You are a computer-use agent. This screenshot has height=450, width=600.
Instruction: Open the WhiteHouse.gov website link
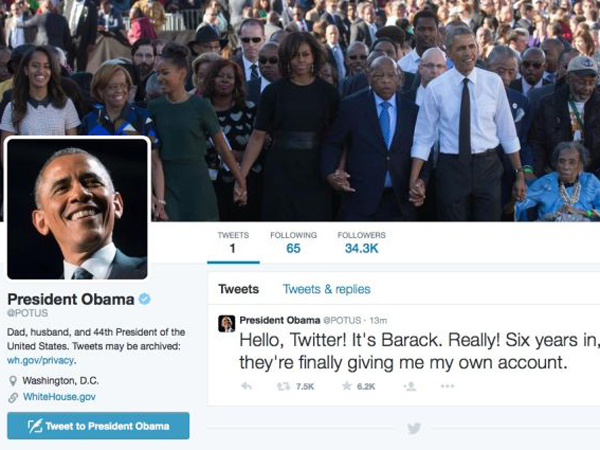pos(59,397)
